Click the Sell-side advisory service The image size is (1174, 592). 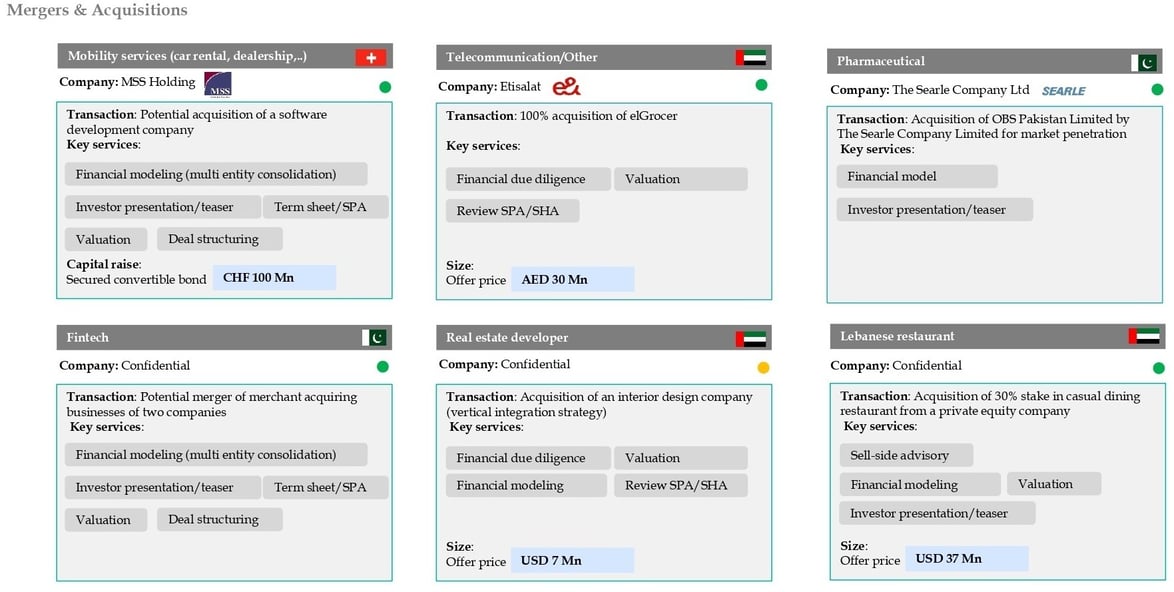click(x=906, y=455)
